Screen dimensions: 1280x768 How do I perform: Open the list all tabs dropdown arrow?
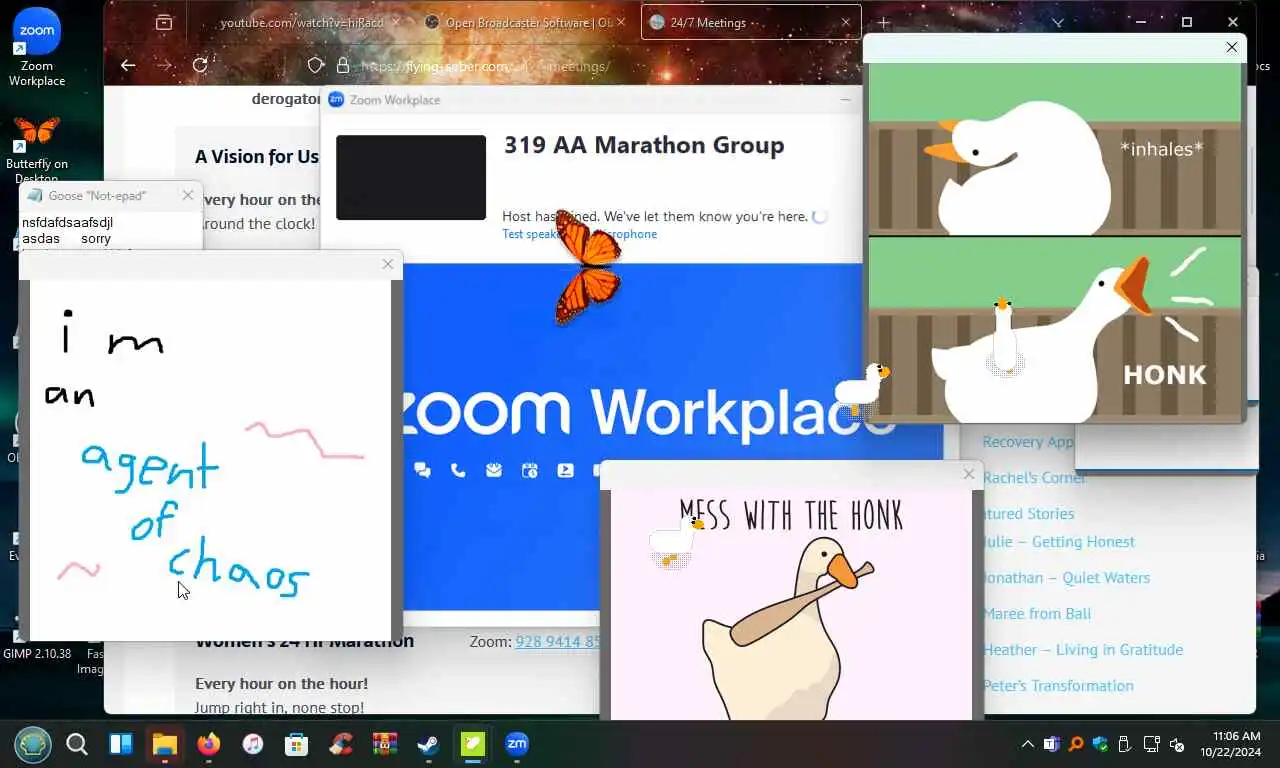click(1058, 22)
